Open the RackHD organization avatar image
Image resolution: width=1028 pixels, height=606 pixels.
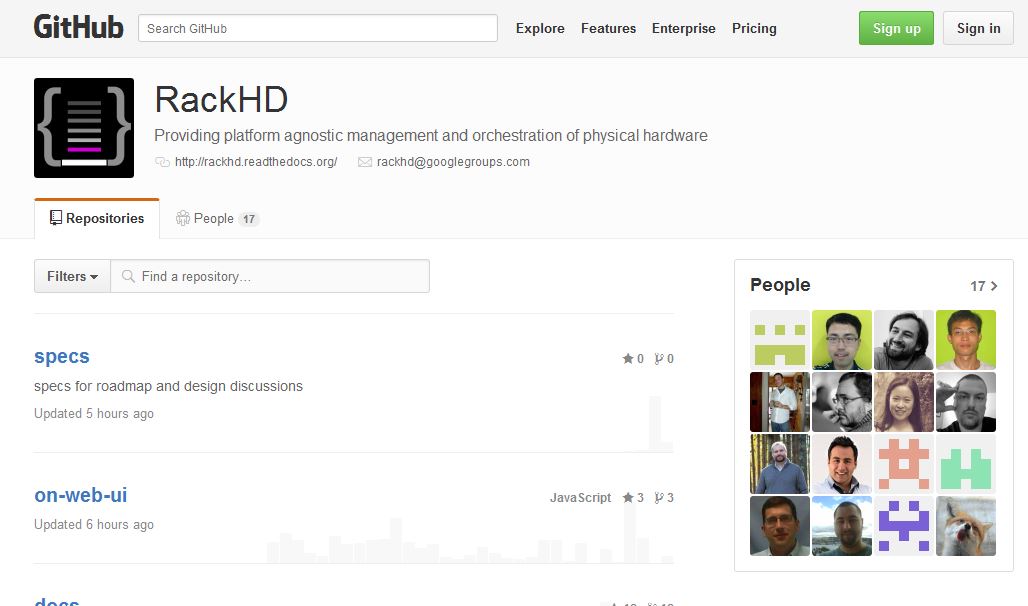(x=84, y=128)
